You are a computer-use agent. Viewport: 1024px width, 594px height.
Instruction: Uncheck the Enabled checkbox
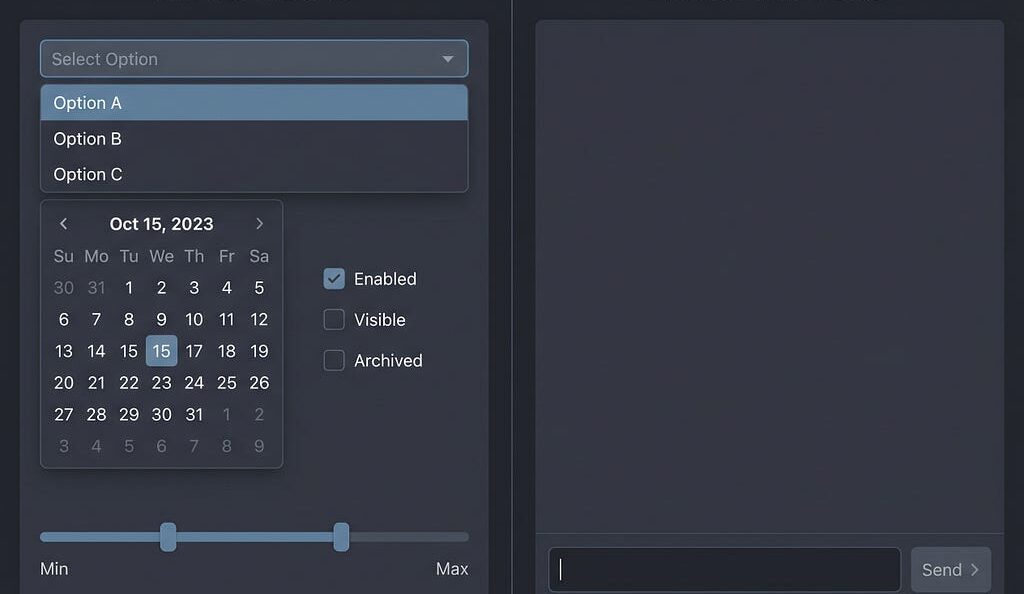334,279
